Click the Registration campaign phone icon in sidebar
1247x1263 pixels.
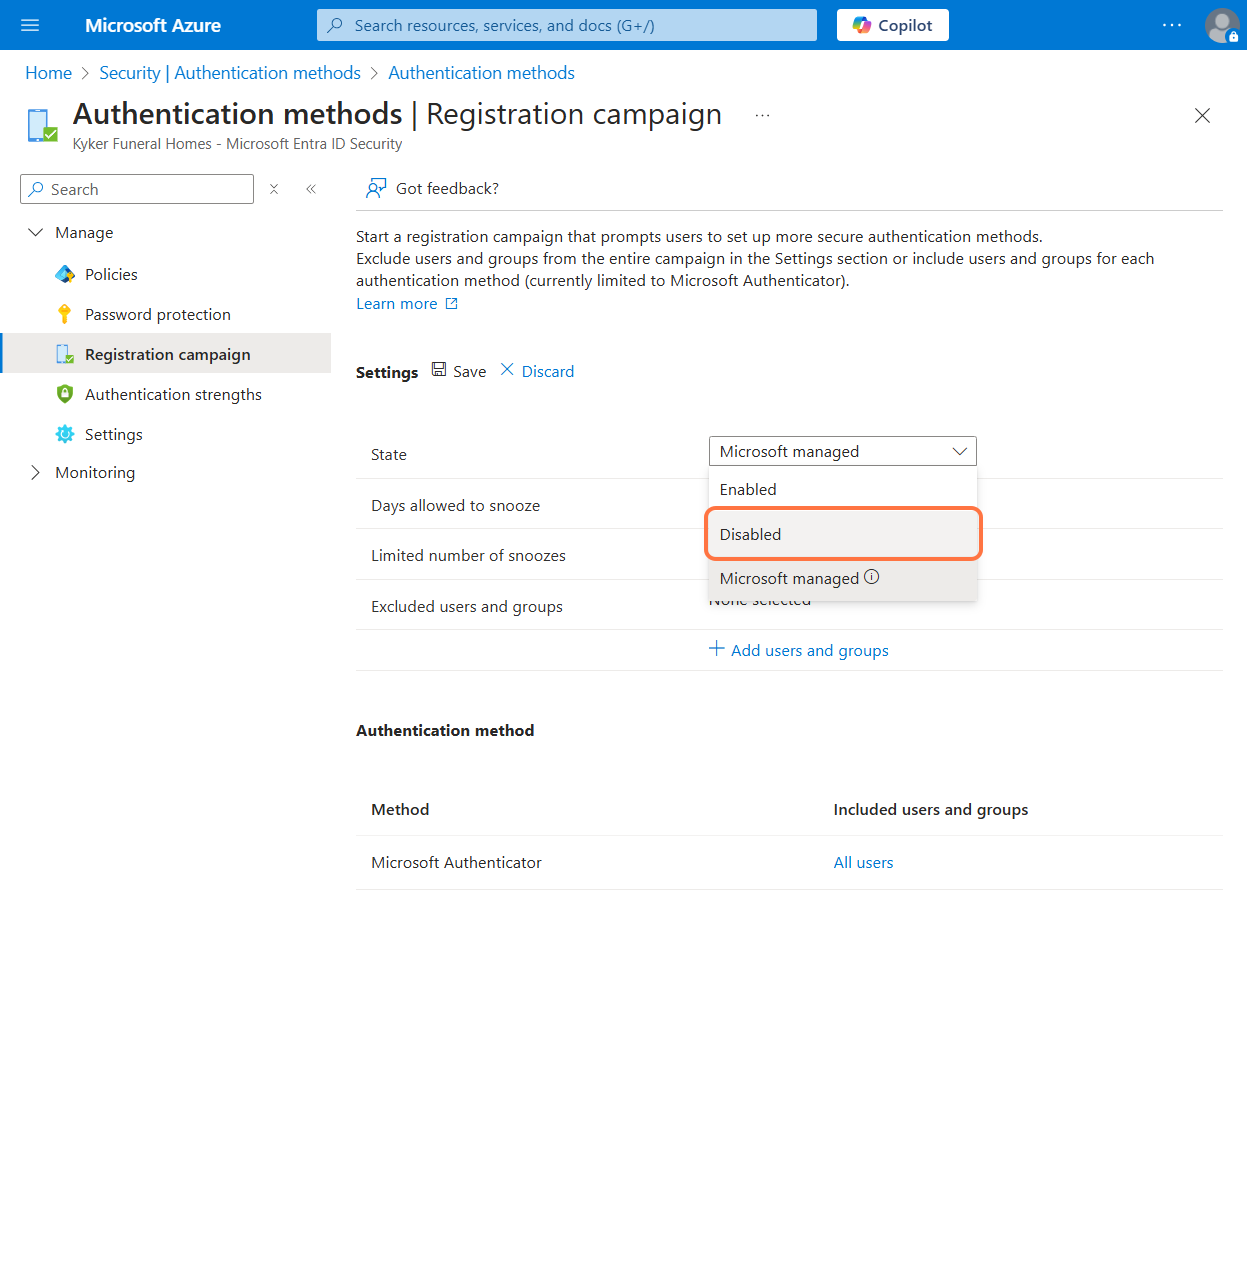point(65,354)
